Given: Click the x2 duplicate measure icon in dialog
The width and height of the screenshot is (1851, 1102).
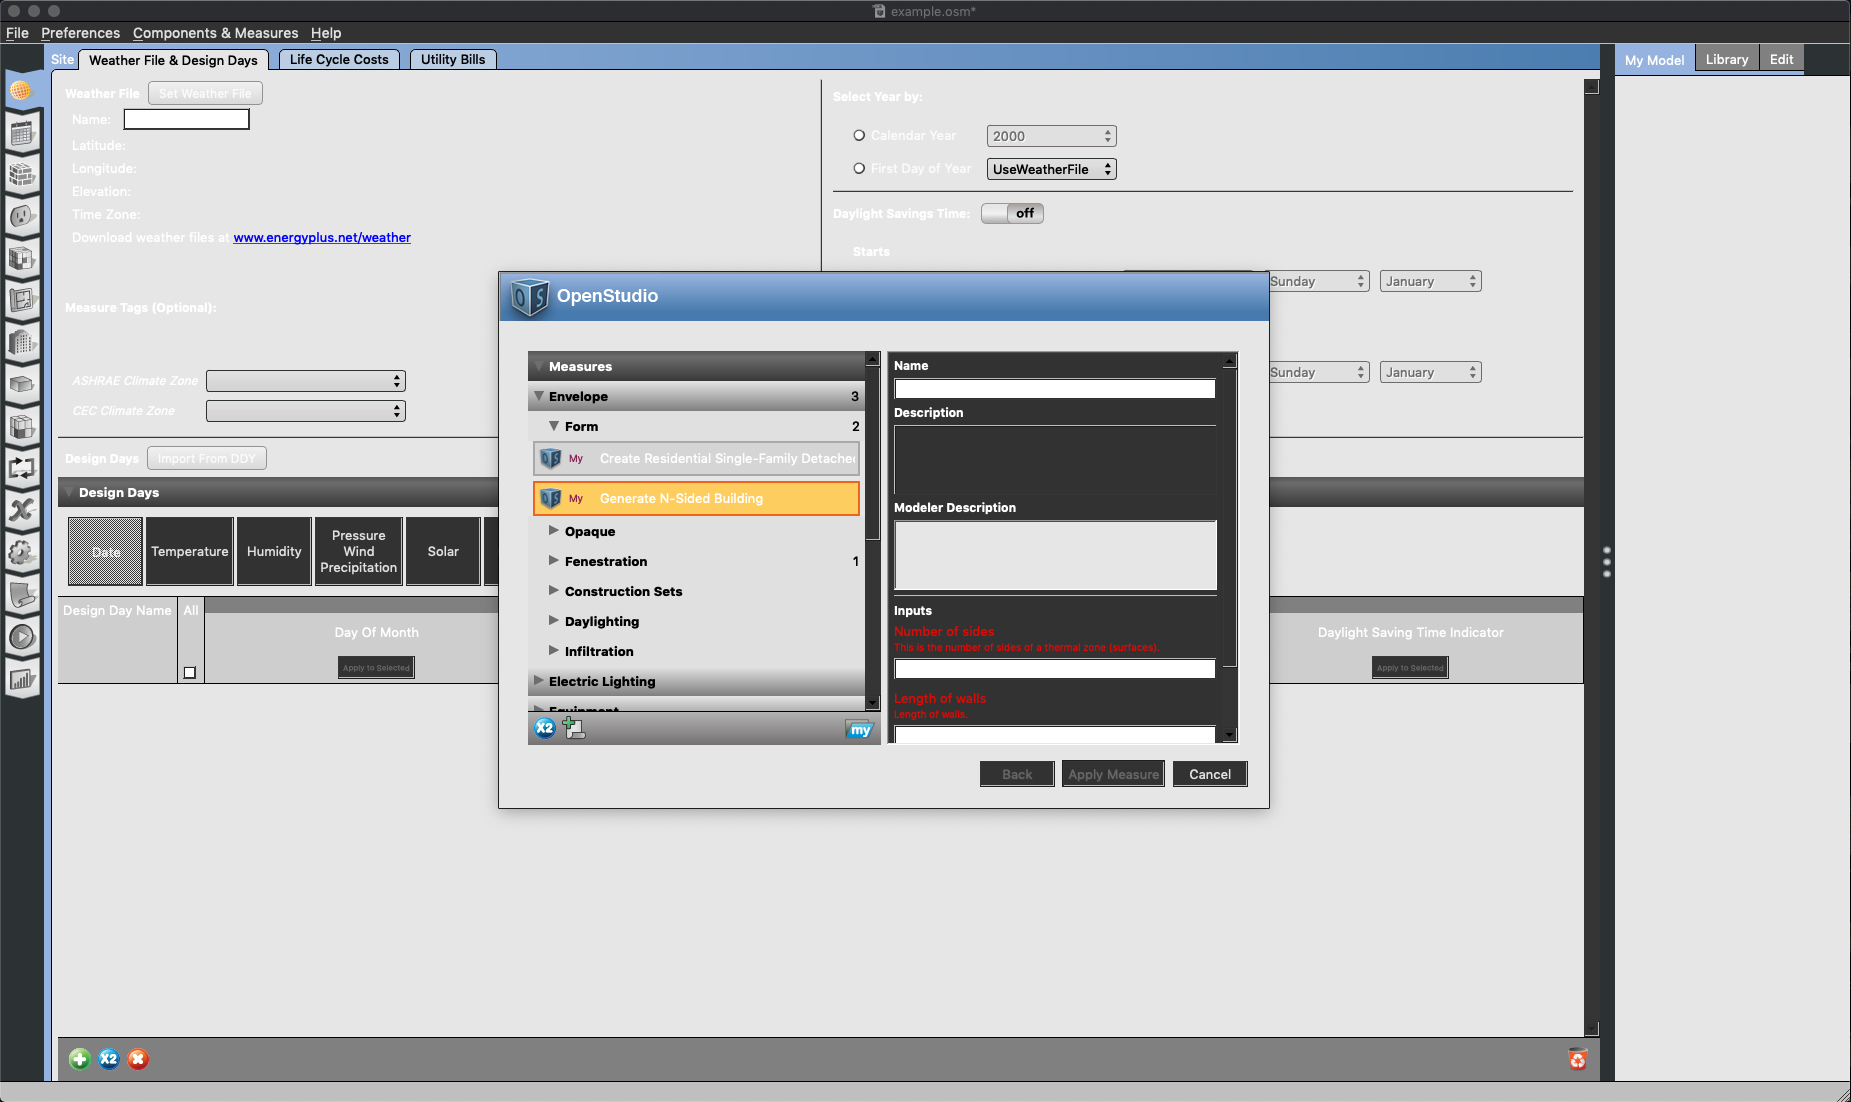Looking at the screenshot, I should (544, 728).
